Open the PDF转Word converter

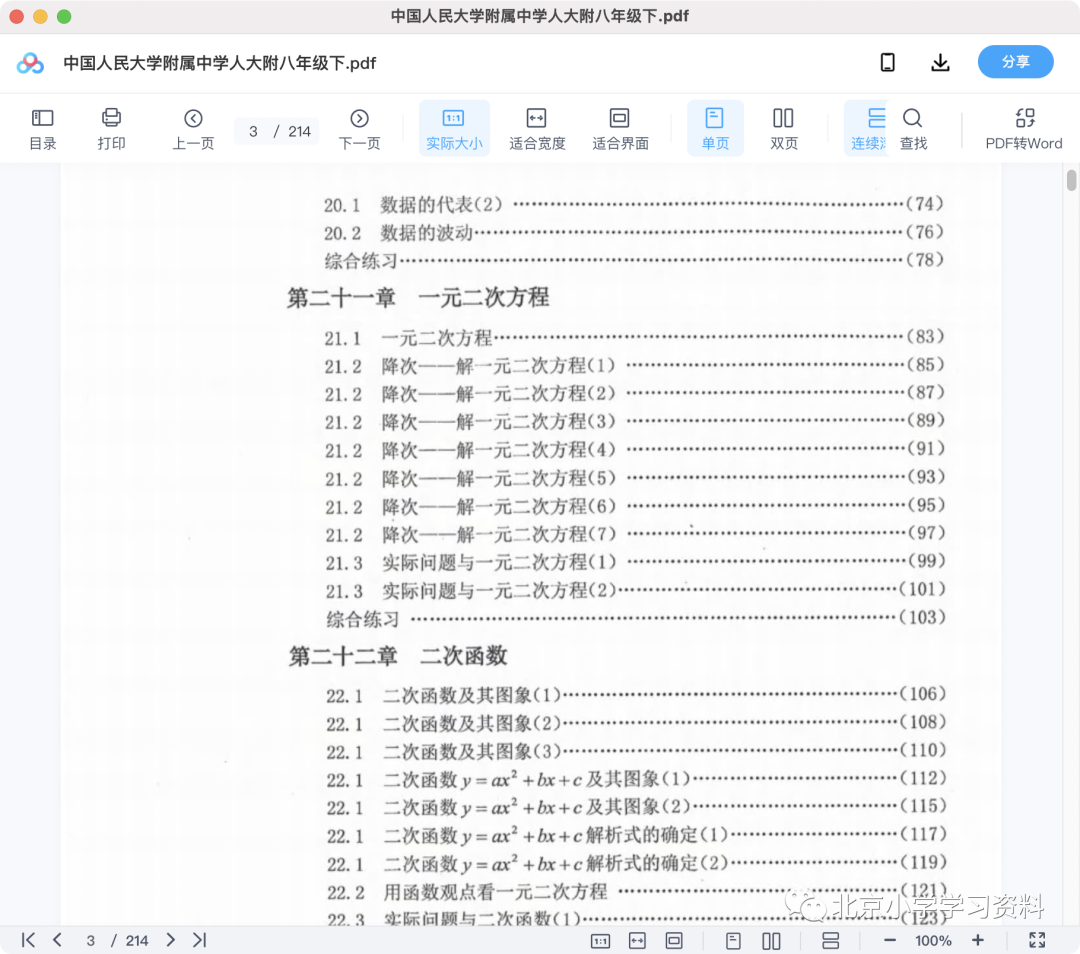[1024, 129]
